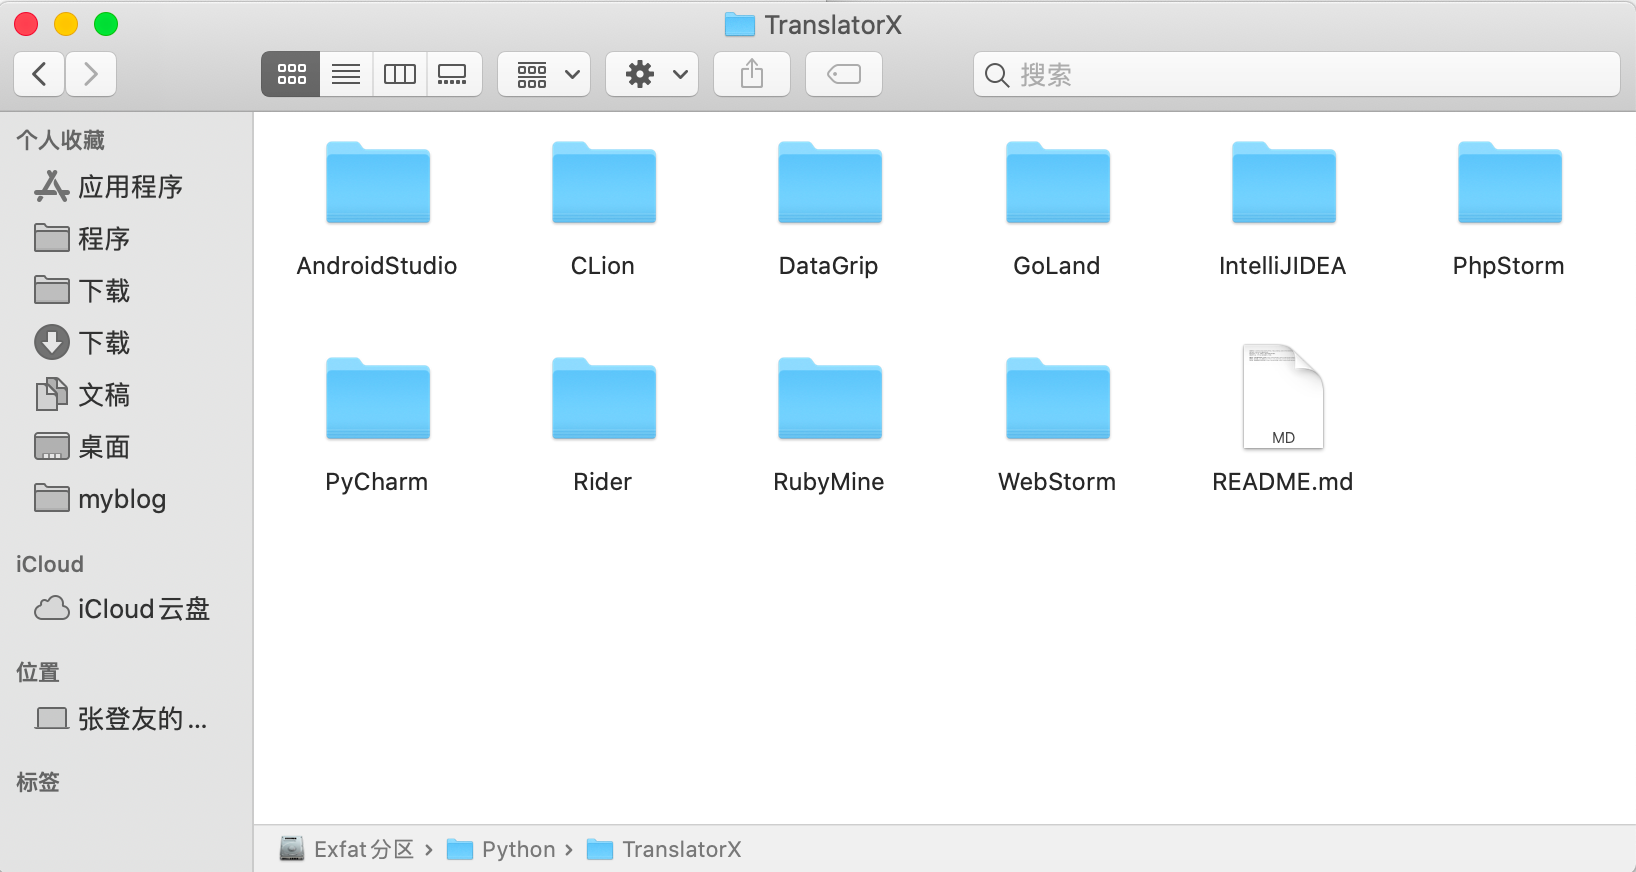1636x872 pixels.
Task: Open myblog in the sidebar
Action: [x=126, y=499]
